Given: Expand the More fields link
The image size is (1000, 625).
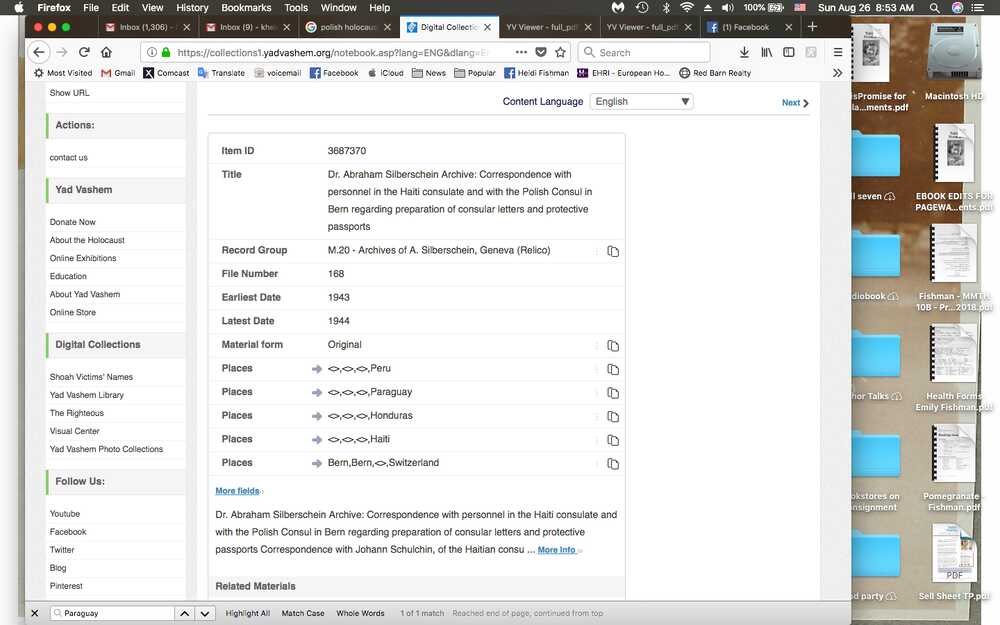Looking at the screenshot, I should tap(237, 490).
